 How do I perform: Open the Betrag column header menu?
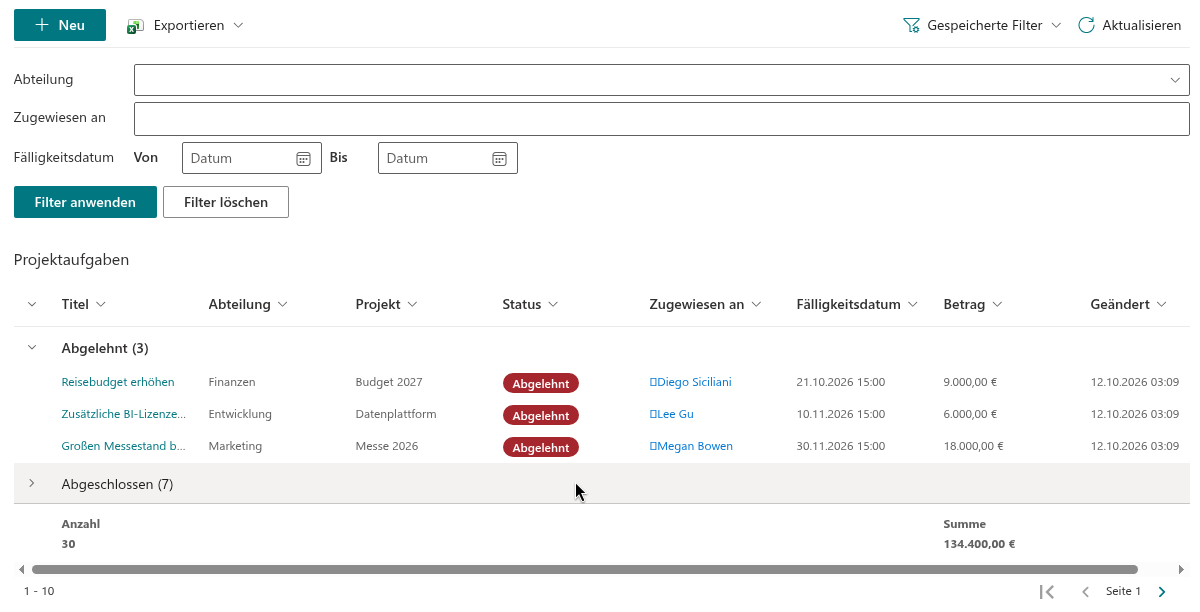(973, 304)
